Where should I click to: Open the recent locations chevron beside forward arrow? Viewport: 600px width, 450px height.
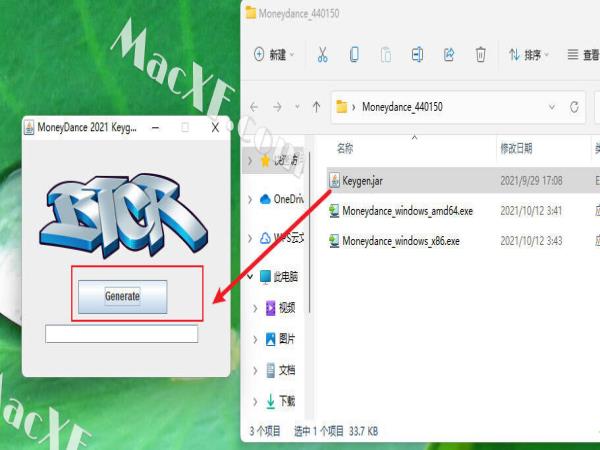(297, 107)
